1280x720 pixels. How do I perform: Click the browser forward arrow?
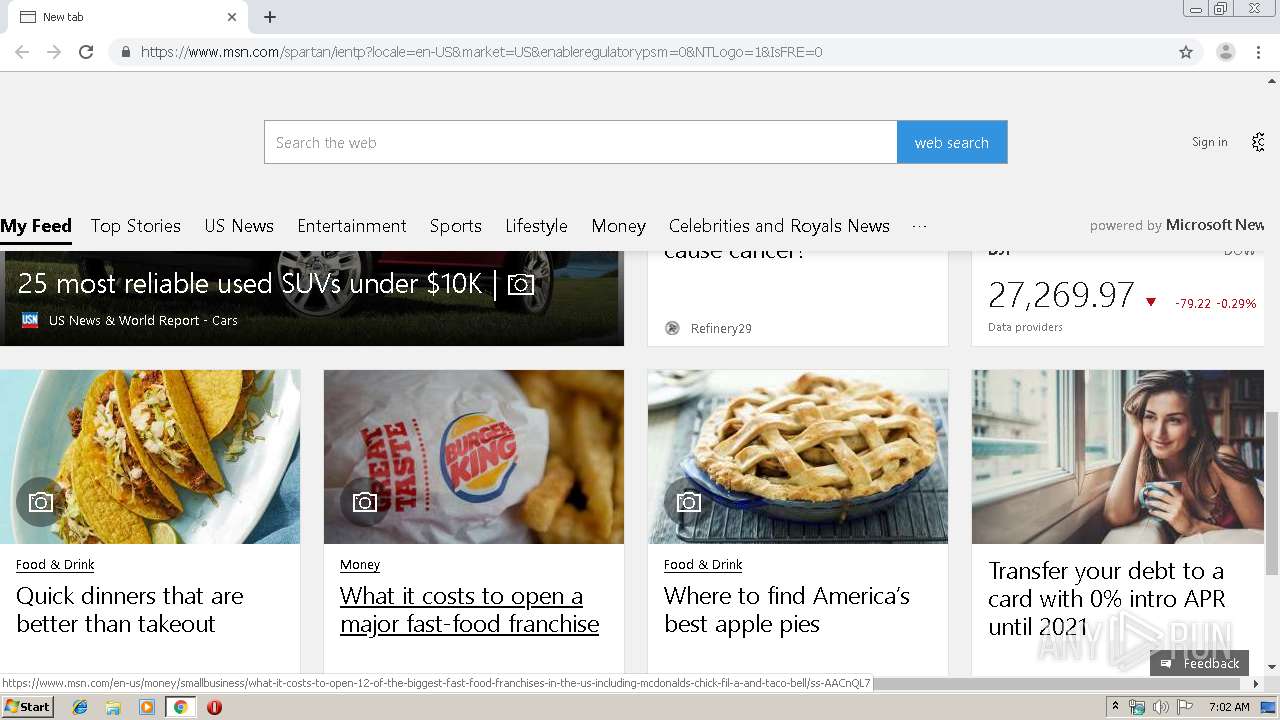(x=54, y=52)
